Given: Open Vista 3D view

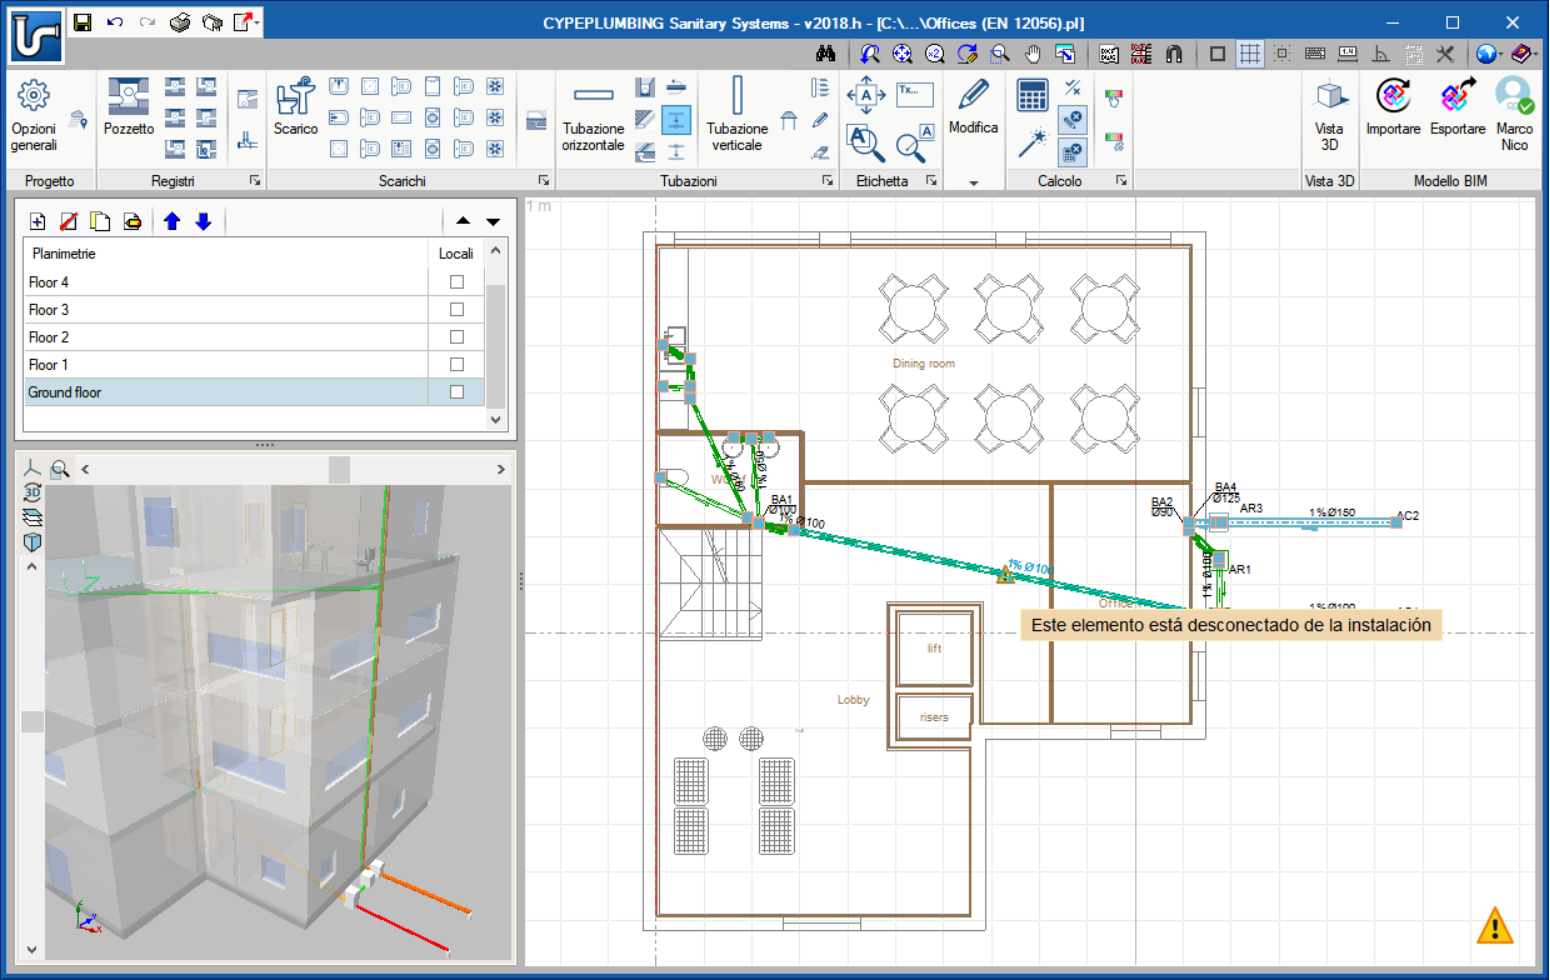Looking at the screenshot, I should (x=1329, y=116).
